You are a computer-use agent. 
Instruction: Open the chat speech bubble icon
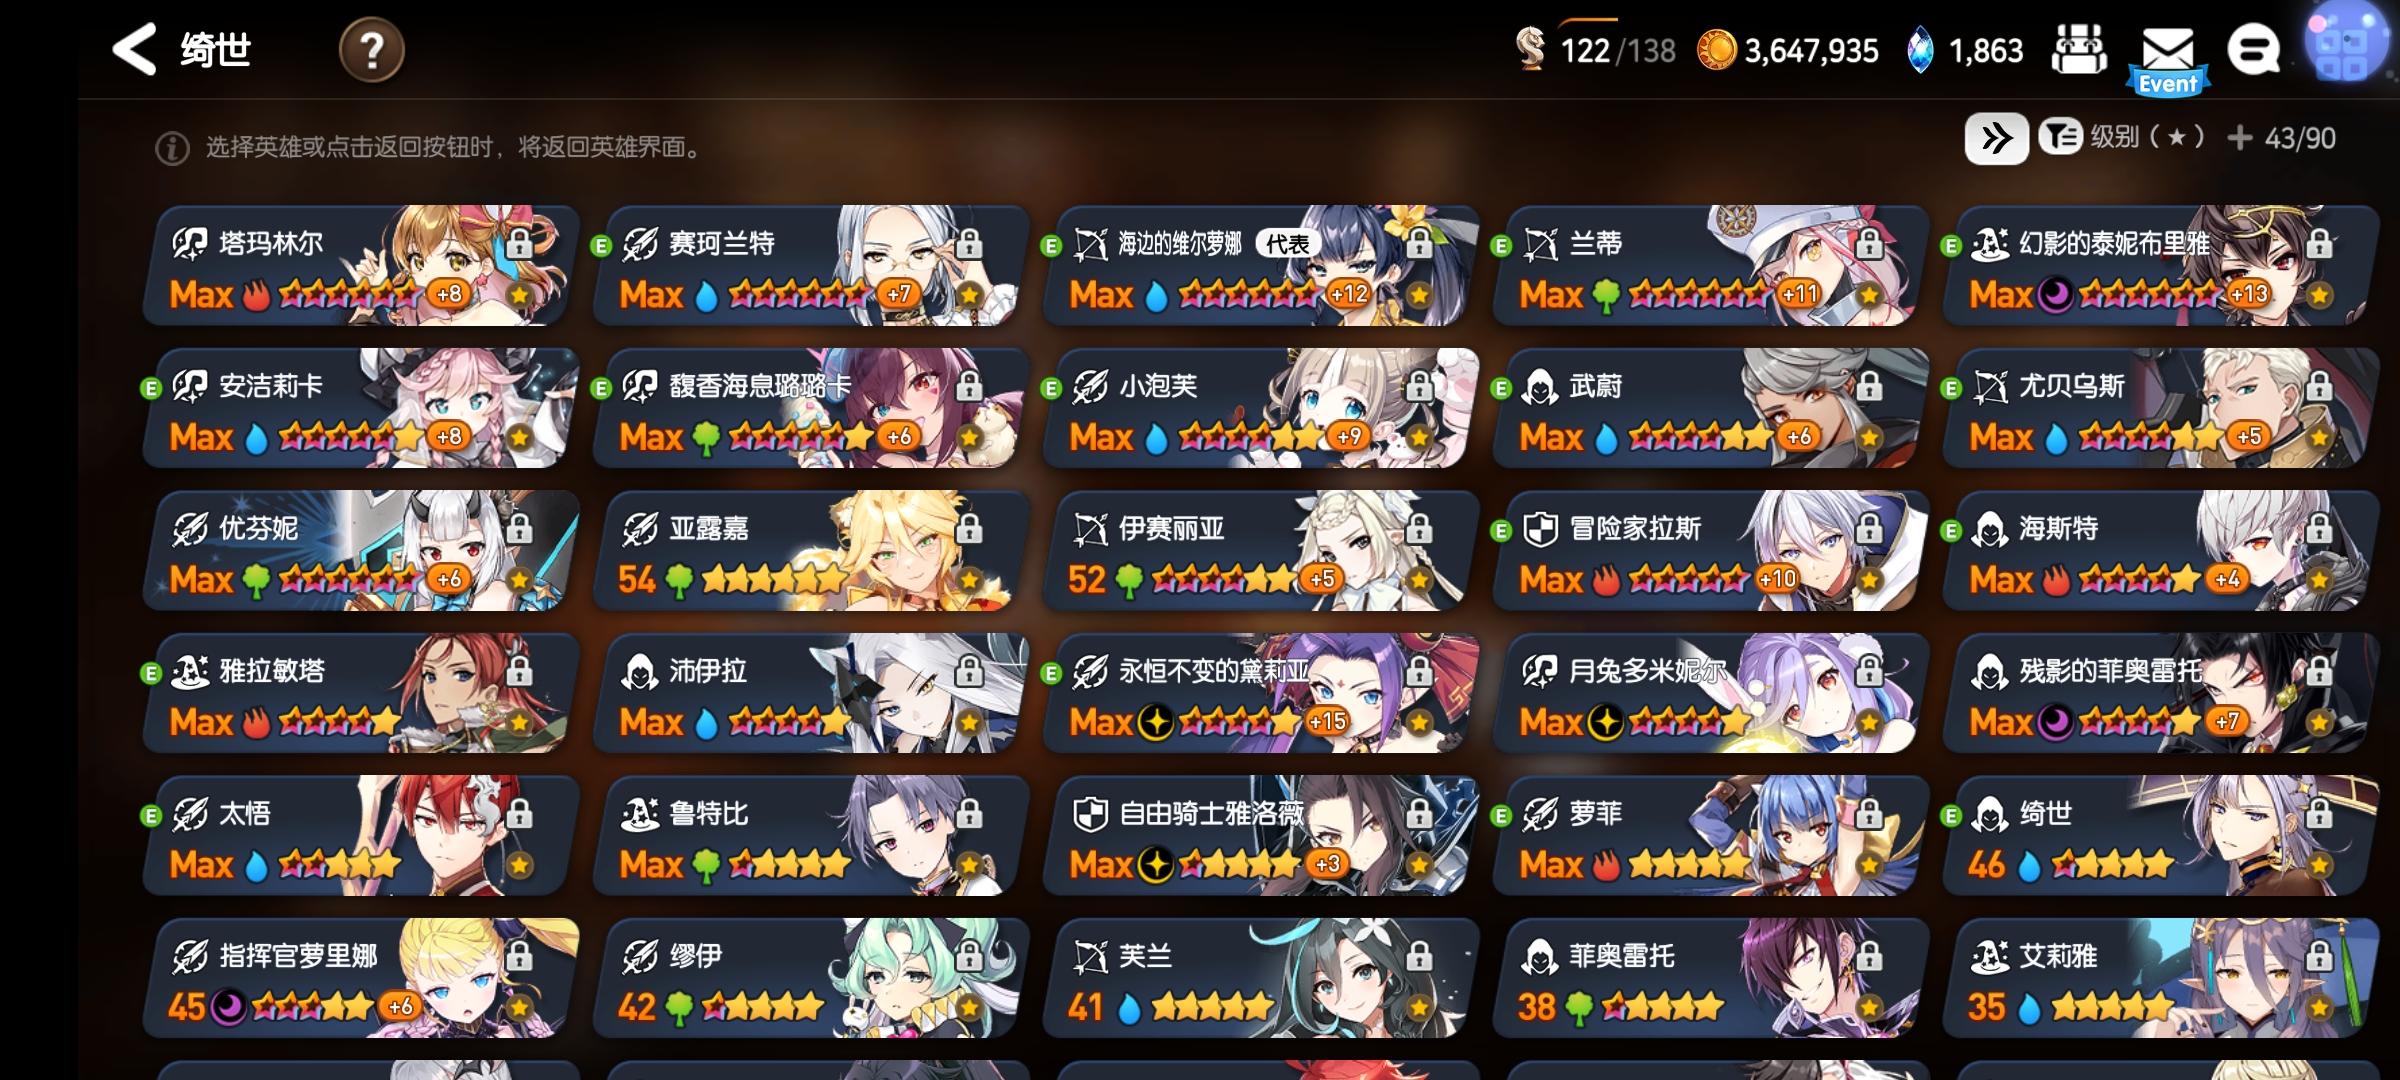click(2254, 50)
